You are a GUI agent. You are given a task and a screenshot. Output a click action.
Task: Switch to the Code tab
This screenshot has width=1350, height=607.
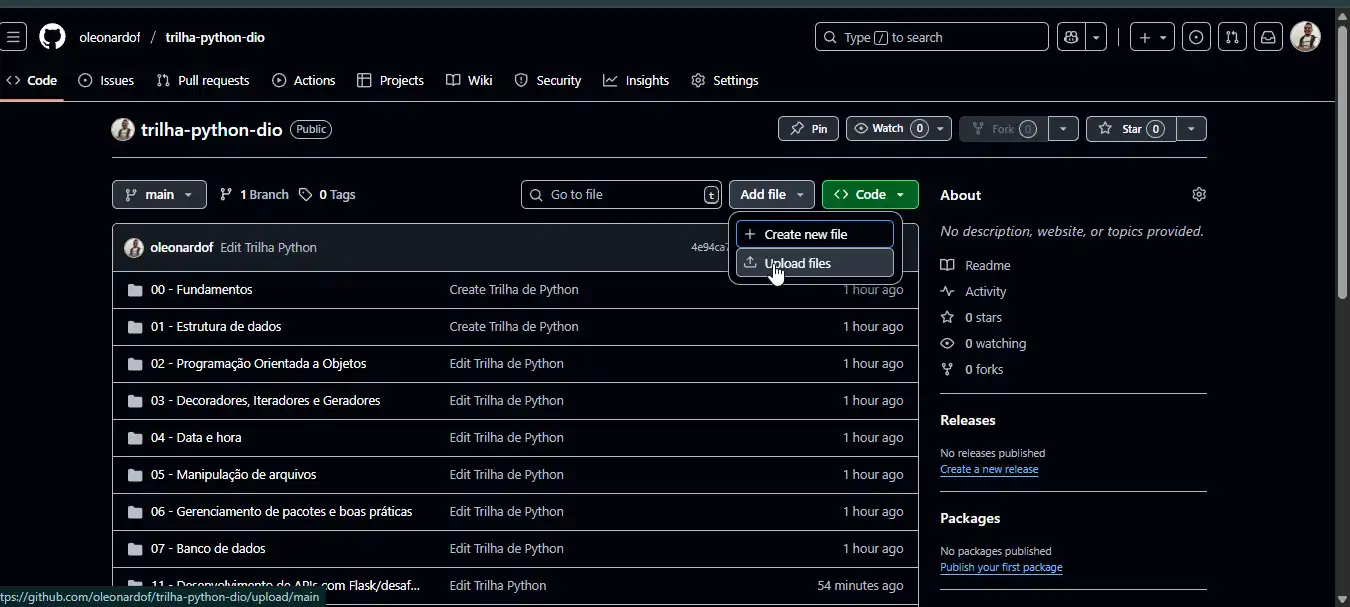point(32,80)
